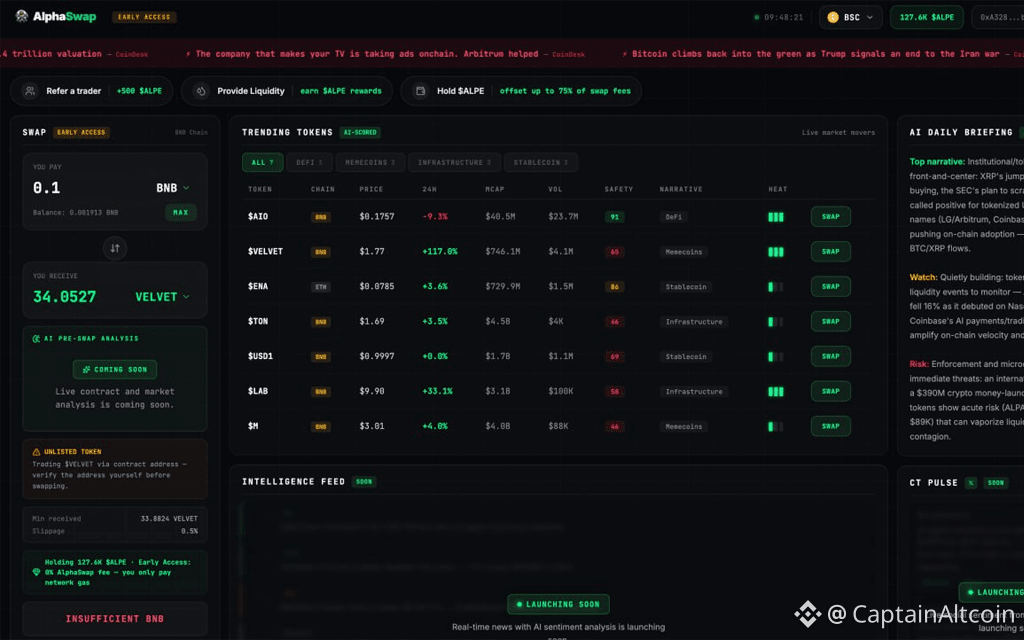This screenshot has width=1024, height=640.
Task: Click SWAP button for $USD1 row
Action: click(x=831, y=357)
